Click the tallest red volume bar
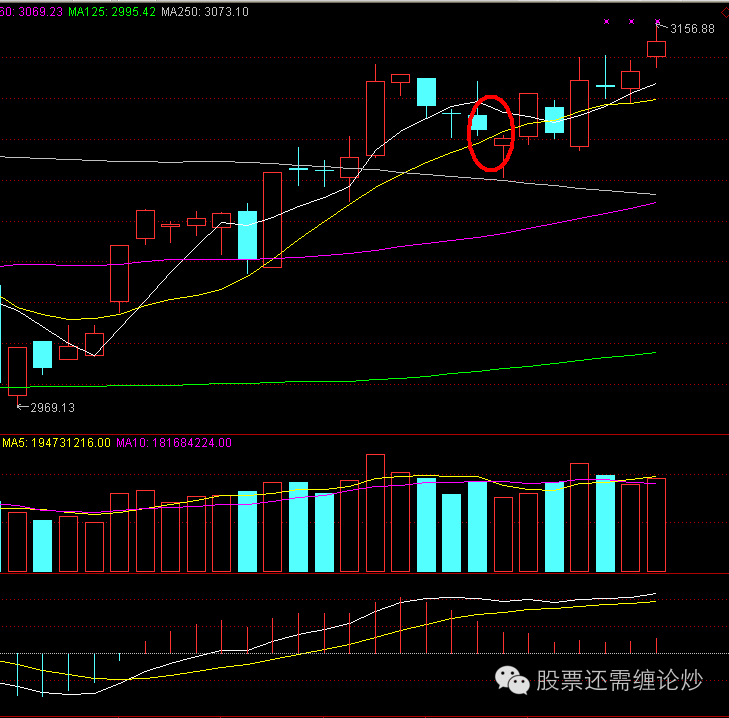 (375, 513)
